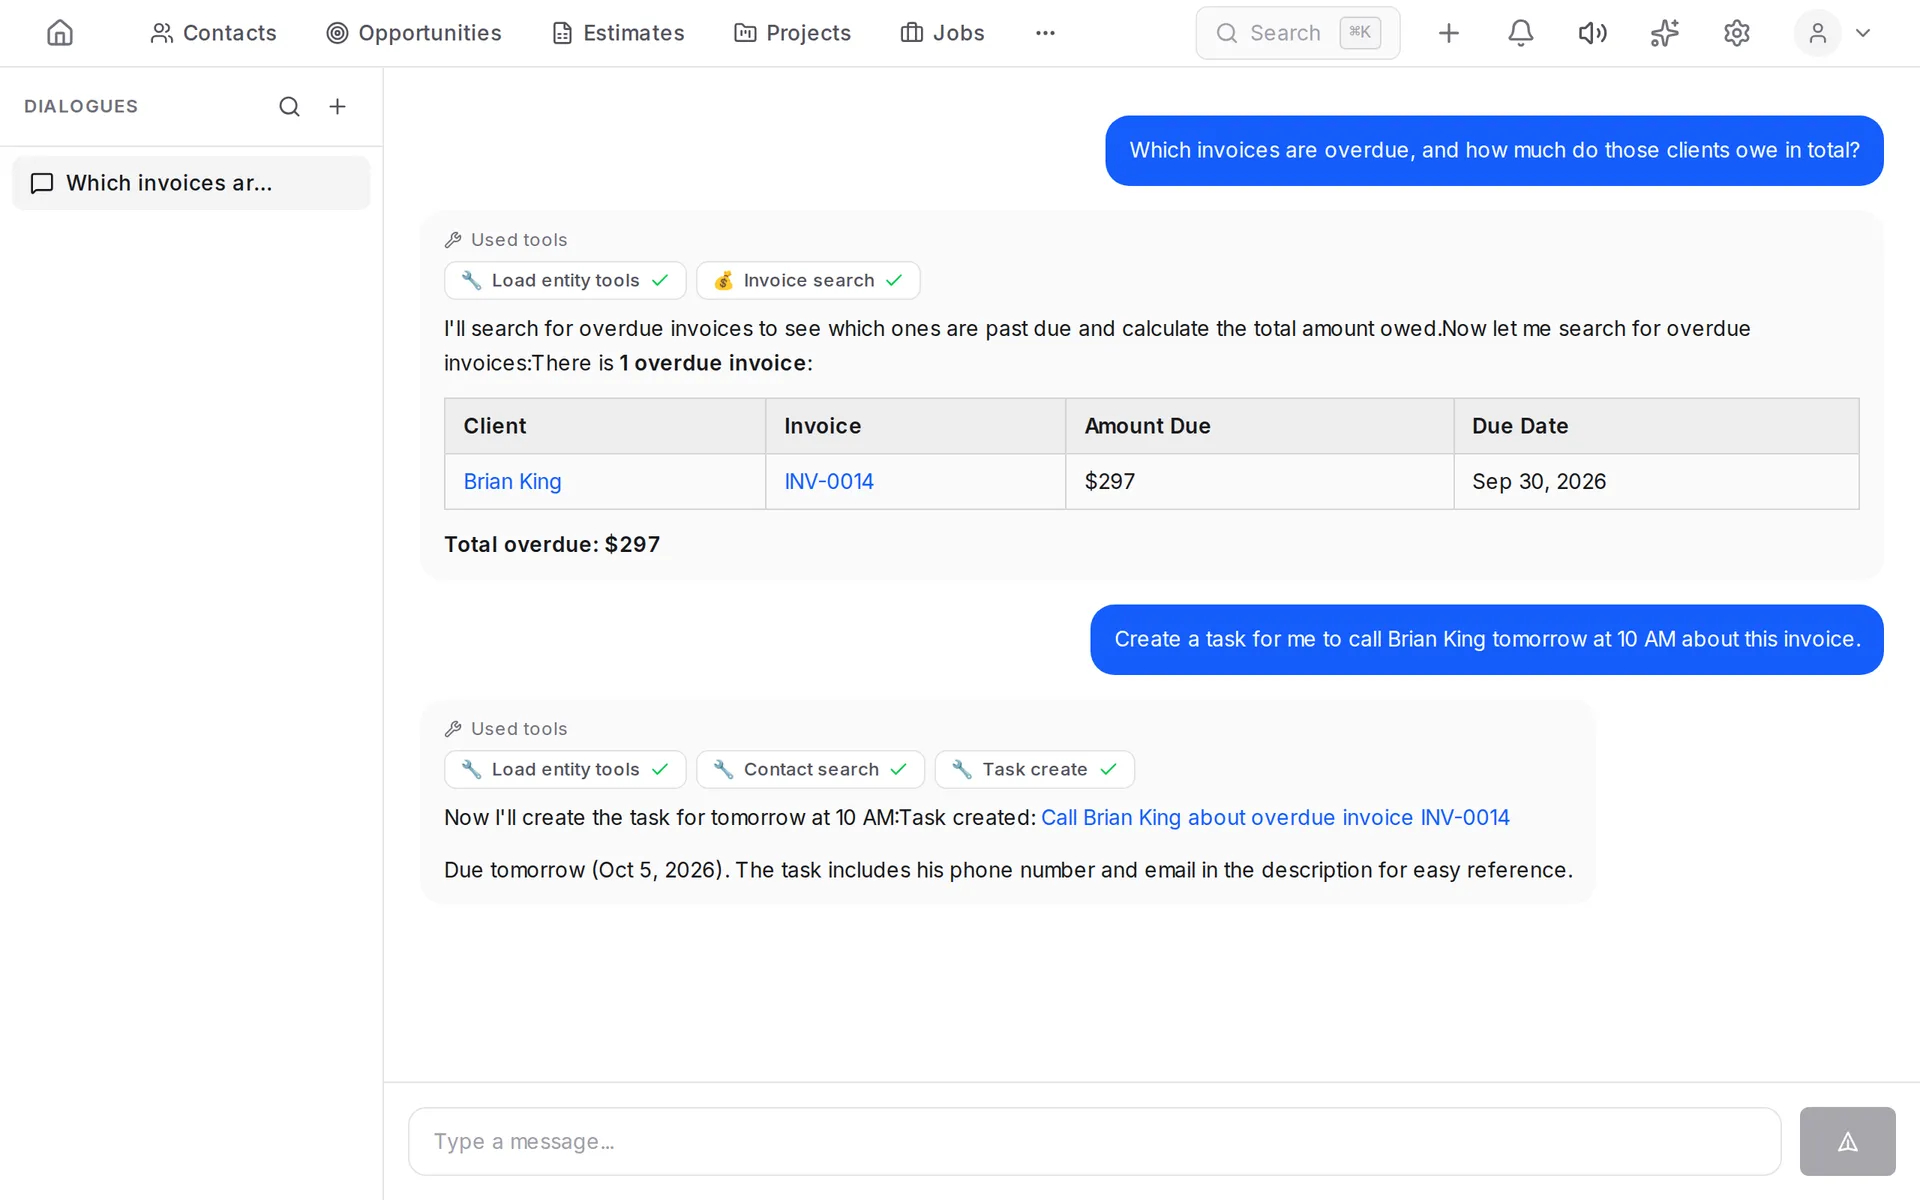
Task: Click the $297 amount due cell
Action: (x=1259, y=481)
